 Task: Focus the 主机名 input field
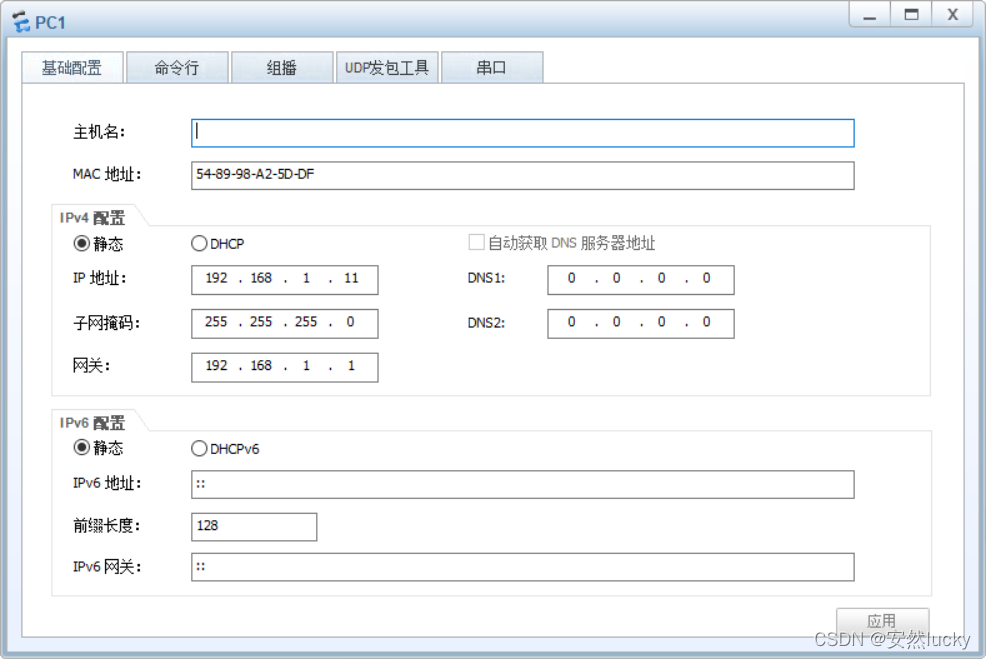coord(523,133)
